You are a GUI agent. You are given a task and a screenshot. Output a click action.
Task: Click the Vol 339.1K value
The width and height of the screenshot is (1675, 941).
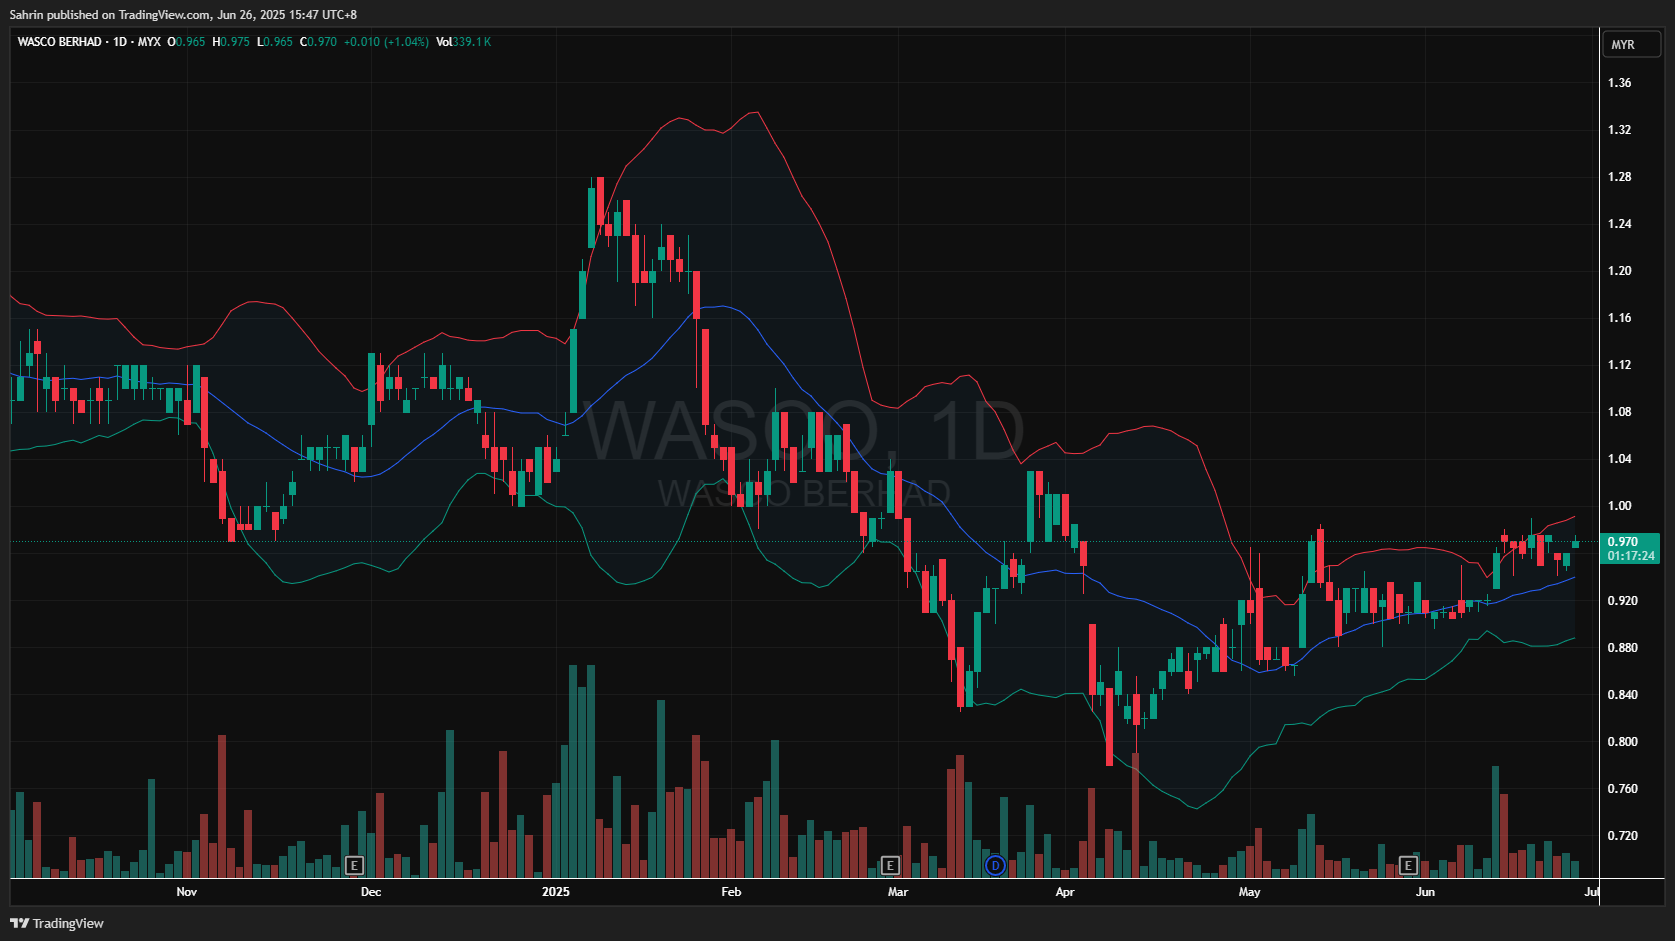tap(463, 42)
